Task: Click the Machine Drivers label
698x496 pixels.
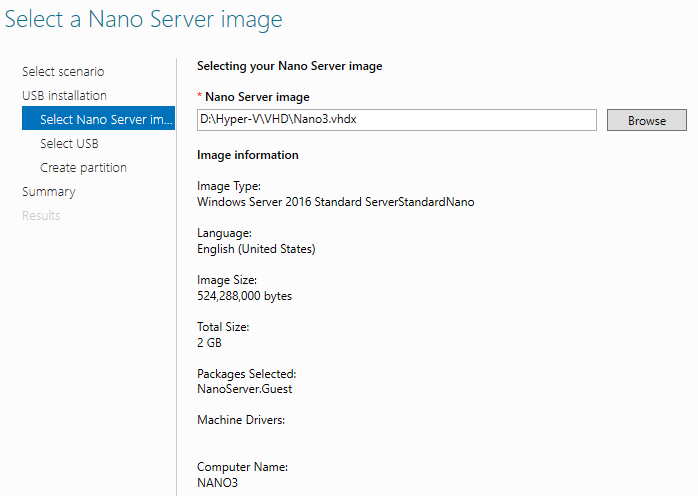Action: [241, 420]
